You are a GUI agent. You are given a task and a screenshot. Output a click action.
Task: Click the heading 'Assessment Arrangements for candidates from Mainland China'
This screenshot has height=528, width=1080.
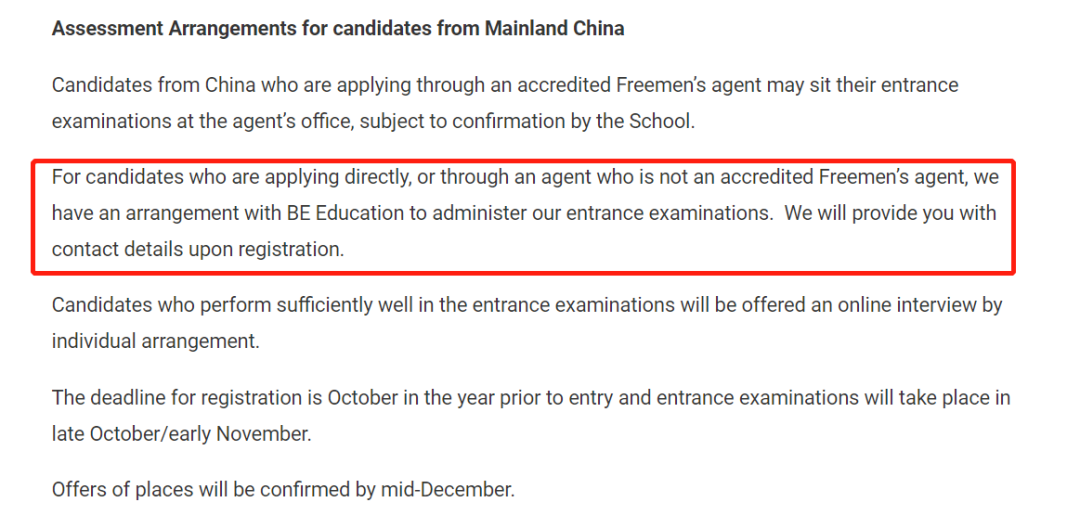338,29
